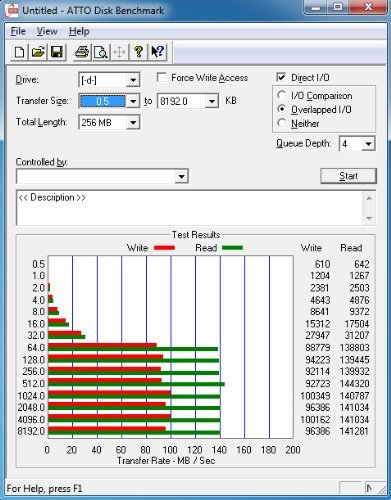
Task: Click the write value 610
Action: (322, 264)
